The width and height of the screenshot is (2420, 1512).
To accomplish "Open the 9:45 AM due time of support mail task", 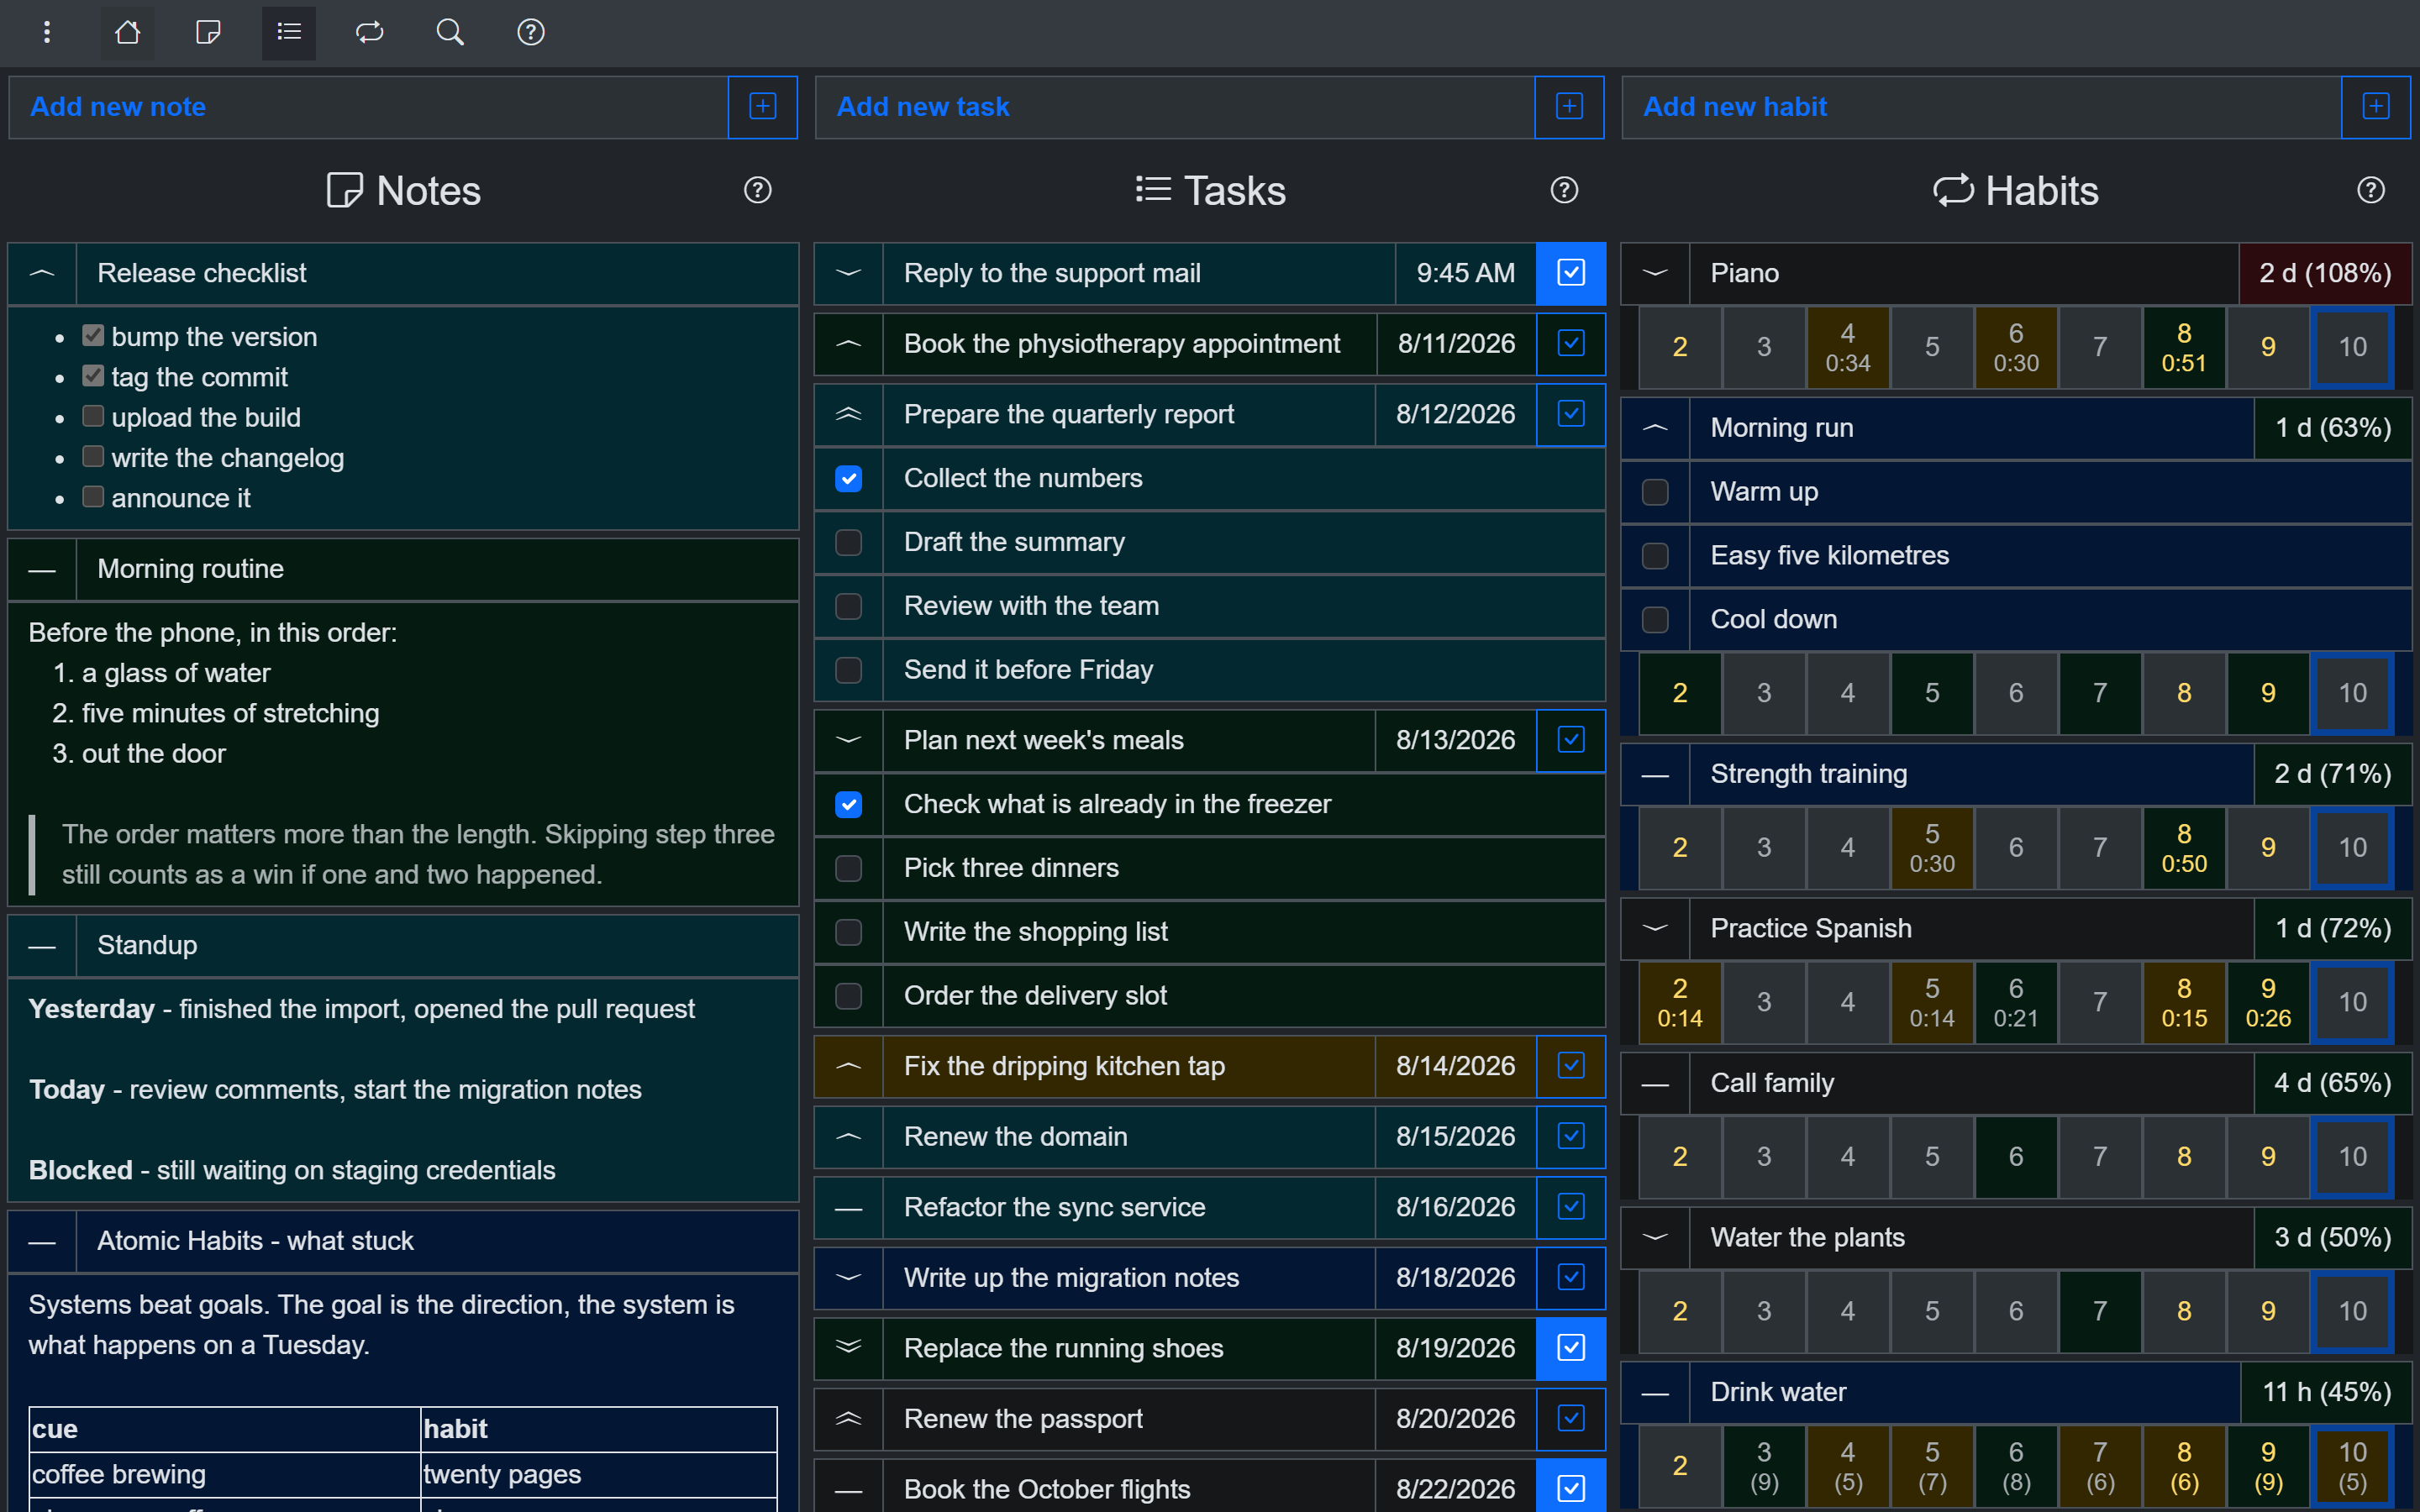I will click(1466, 273).
